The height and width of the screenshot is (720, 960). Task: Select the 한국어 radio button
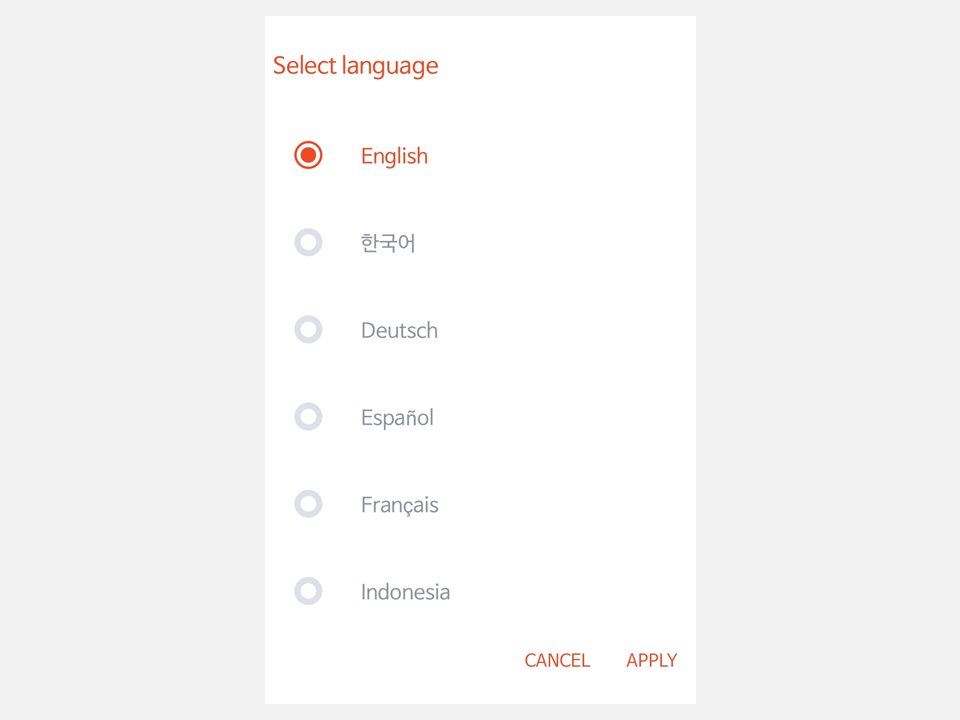pyautogui.click(x=308, y=242)
